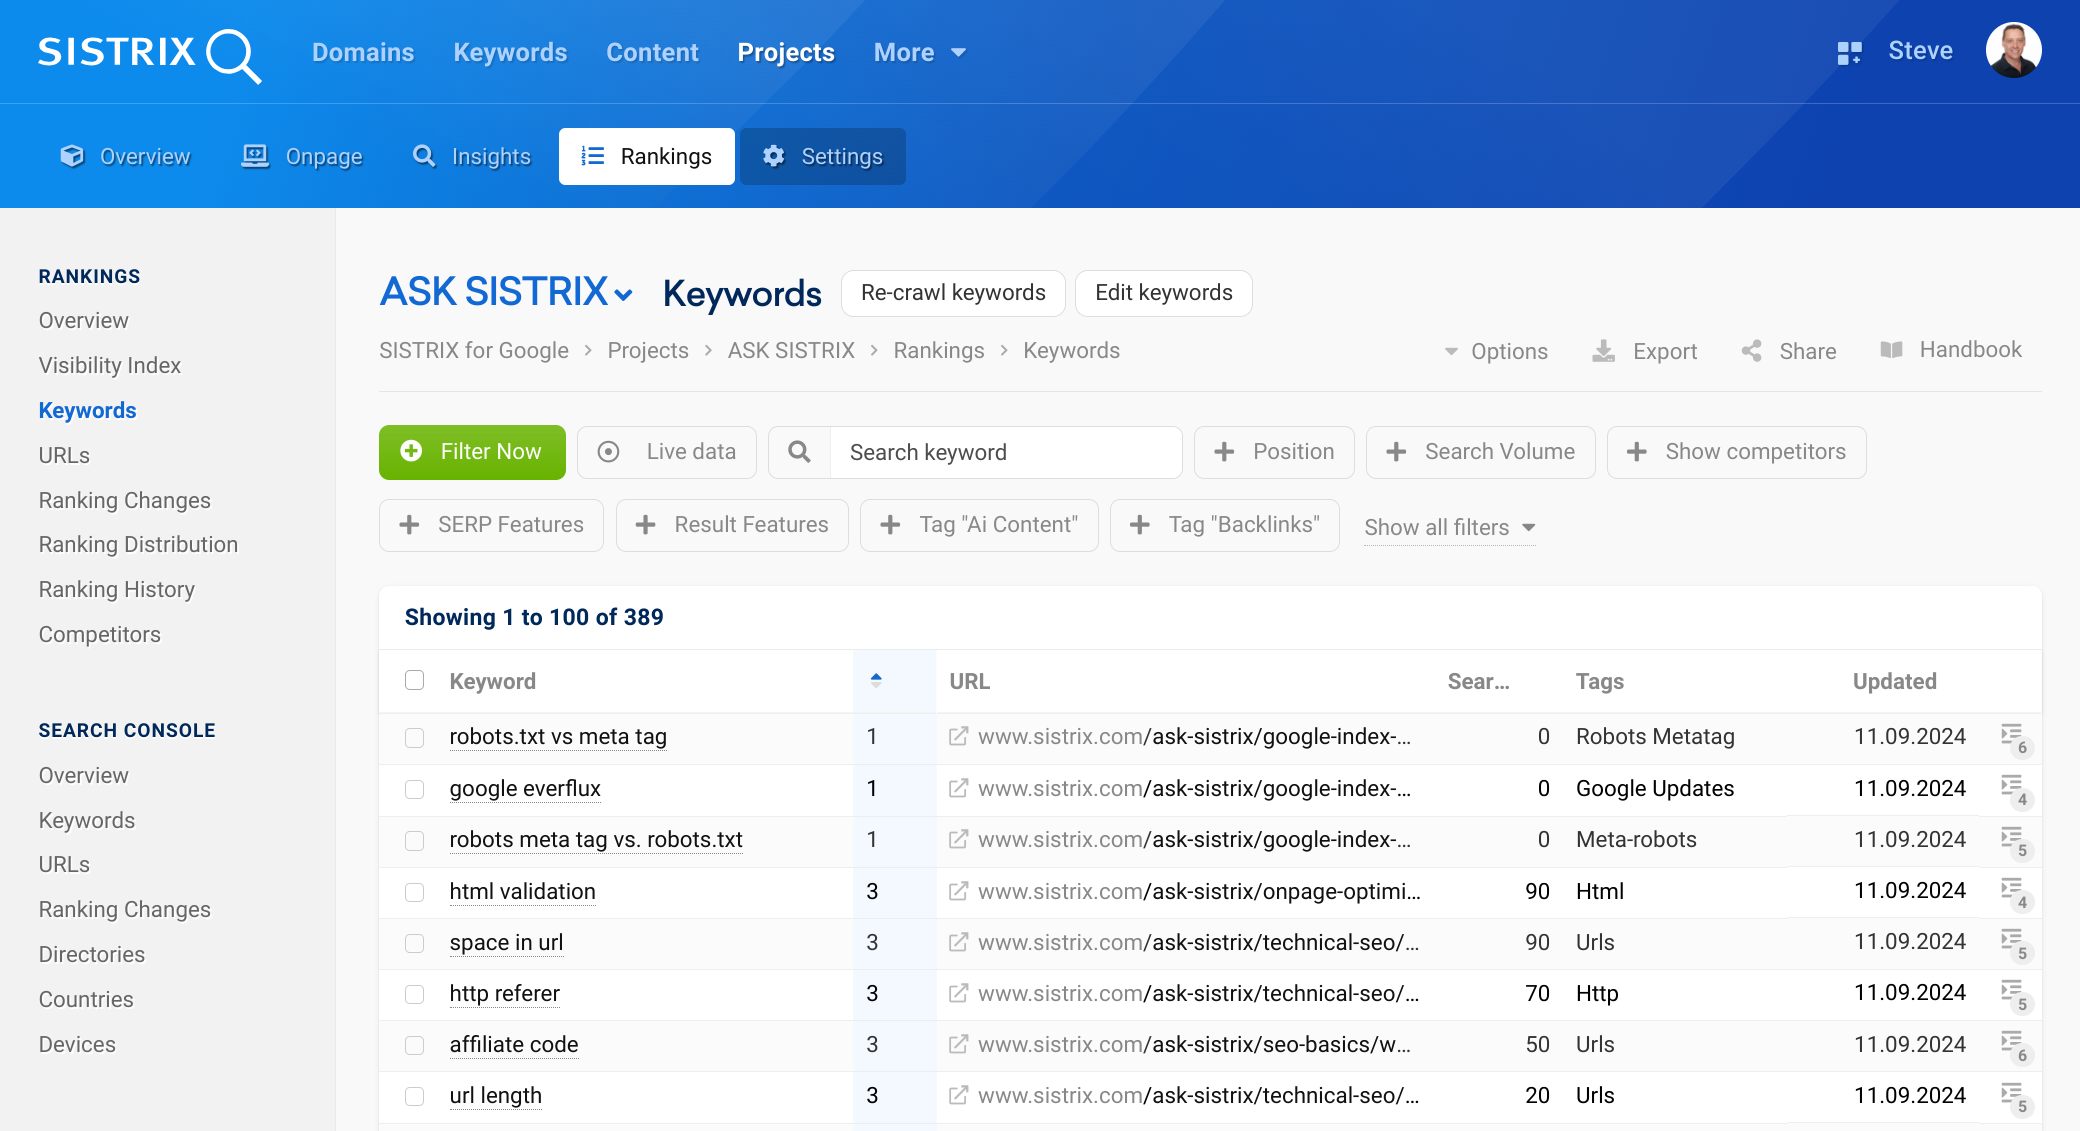Open Ranking Distribution in sidebar
Image resolution: width=2080 pixels, height=1131 pixels.
coord(138,544)
